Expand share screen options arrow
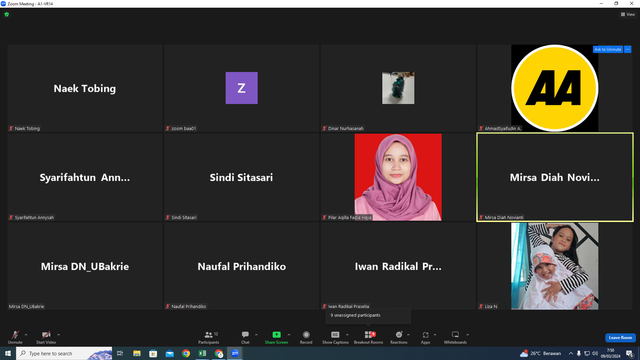640x360 pixels. 289,335
